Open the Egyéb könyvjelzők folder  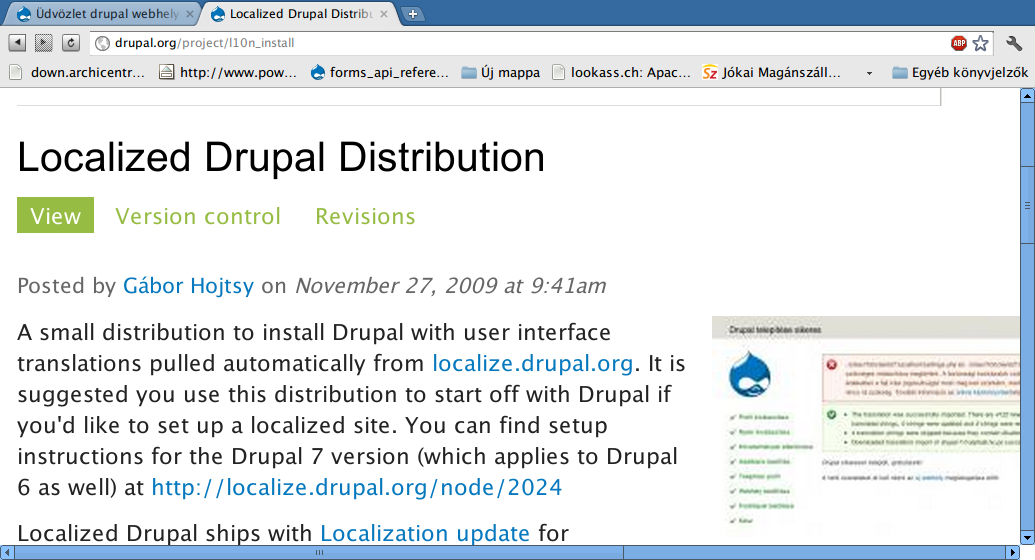click(960, 73)
